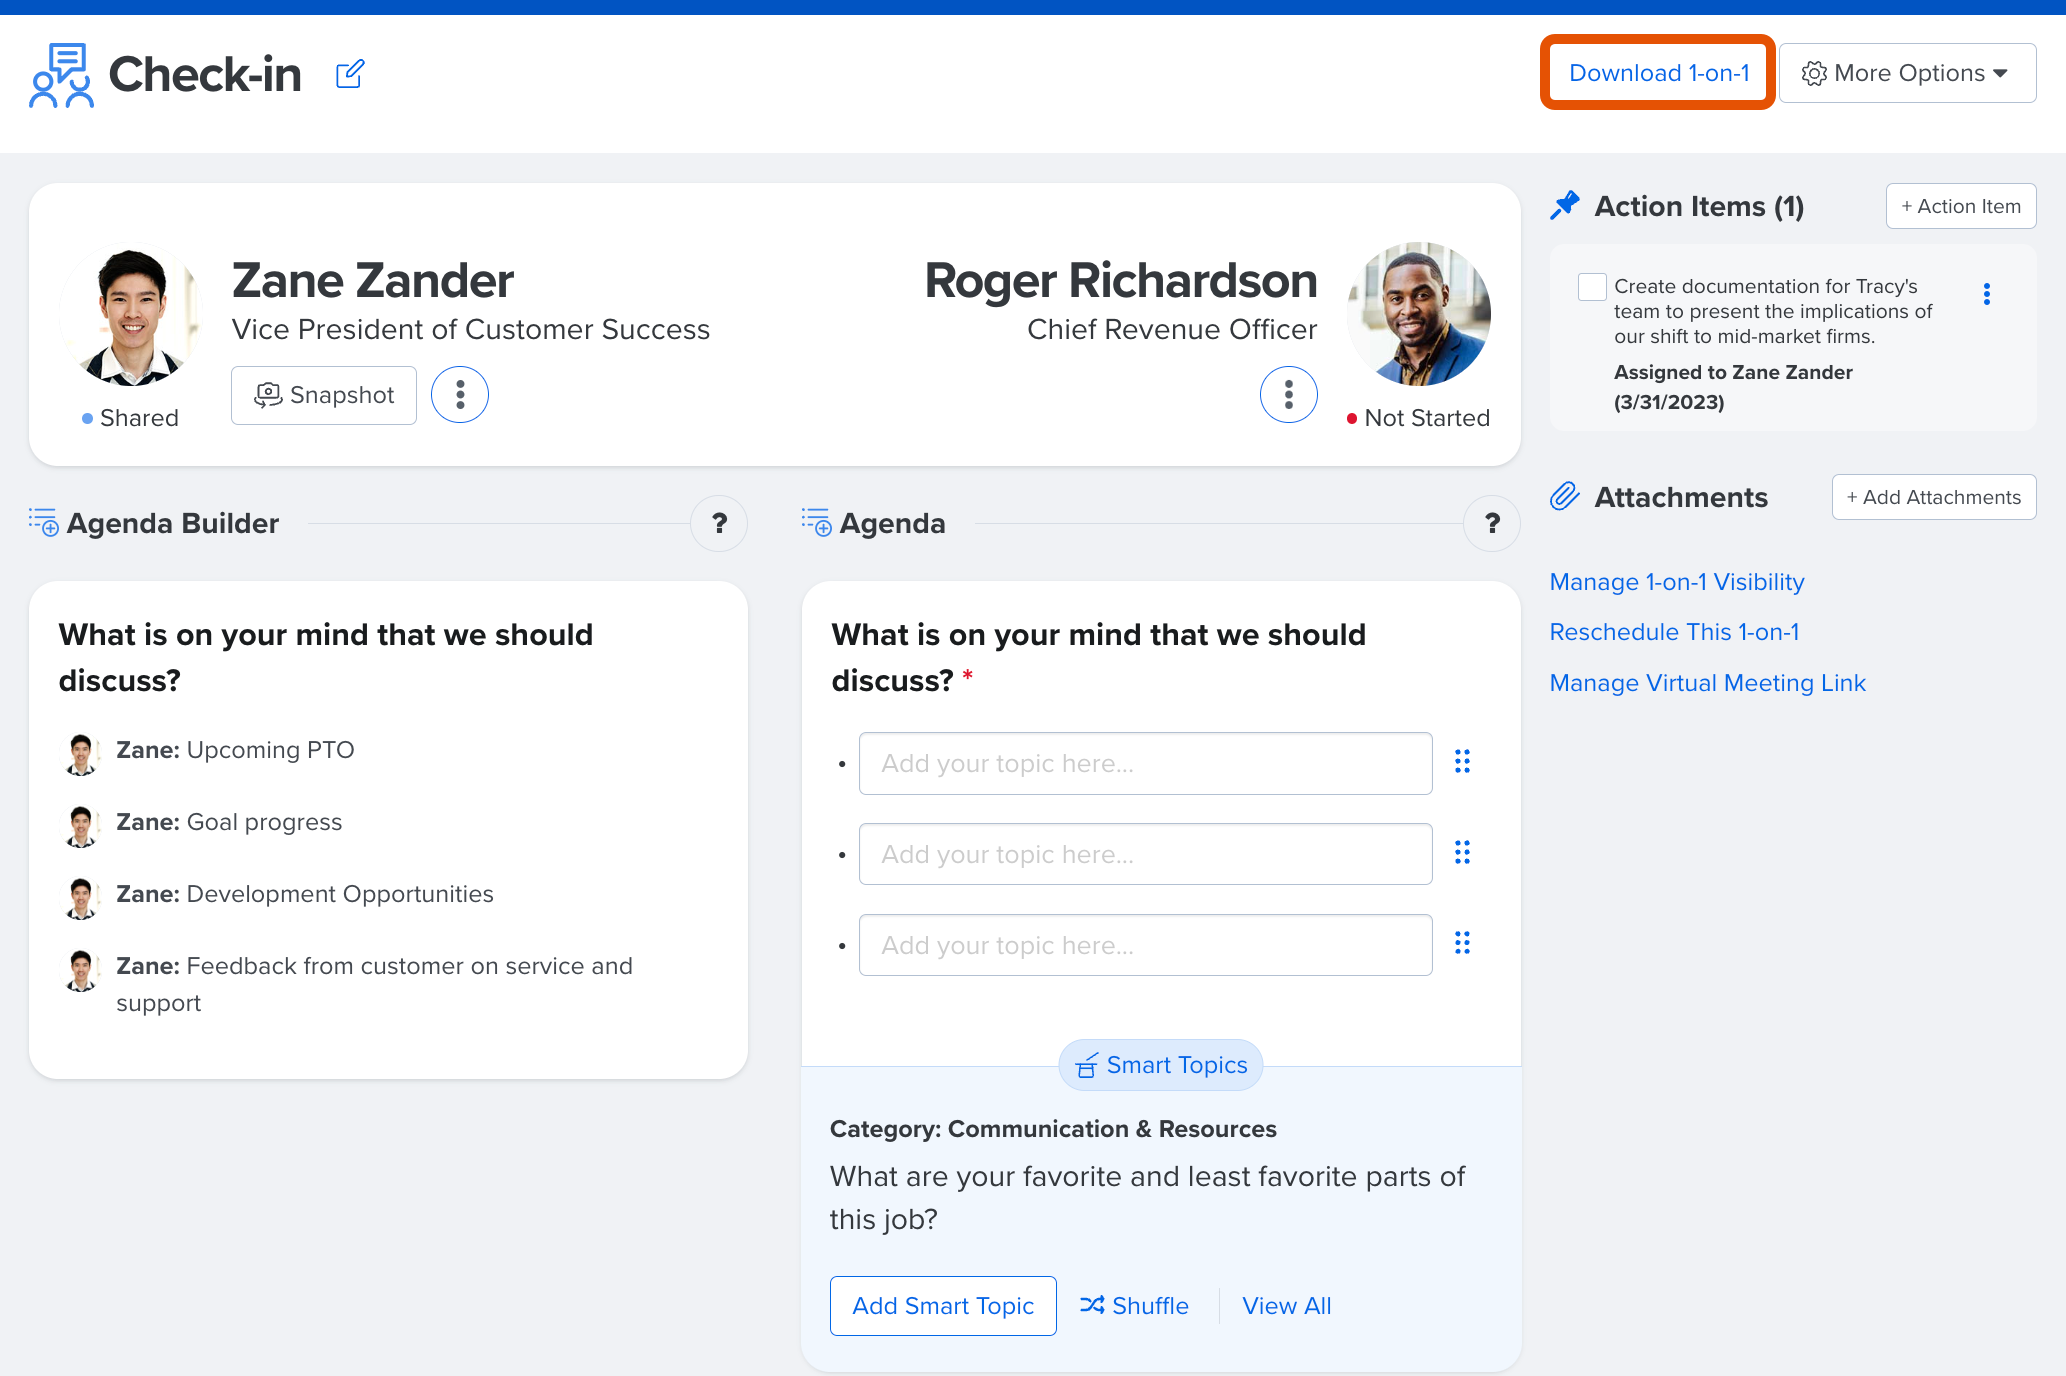Image resolution: width=2066 pixels, height=1376 pixels.
Task: Open the action item's three-dot menu
Action: click(1987, 294)
